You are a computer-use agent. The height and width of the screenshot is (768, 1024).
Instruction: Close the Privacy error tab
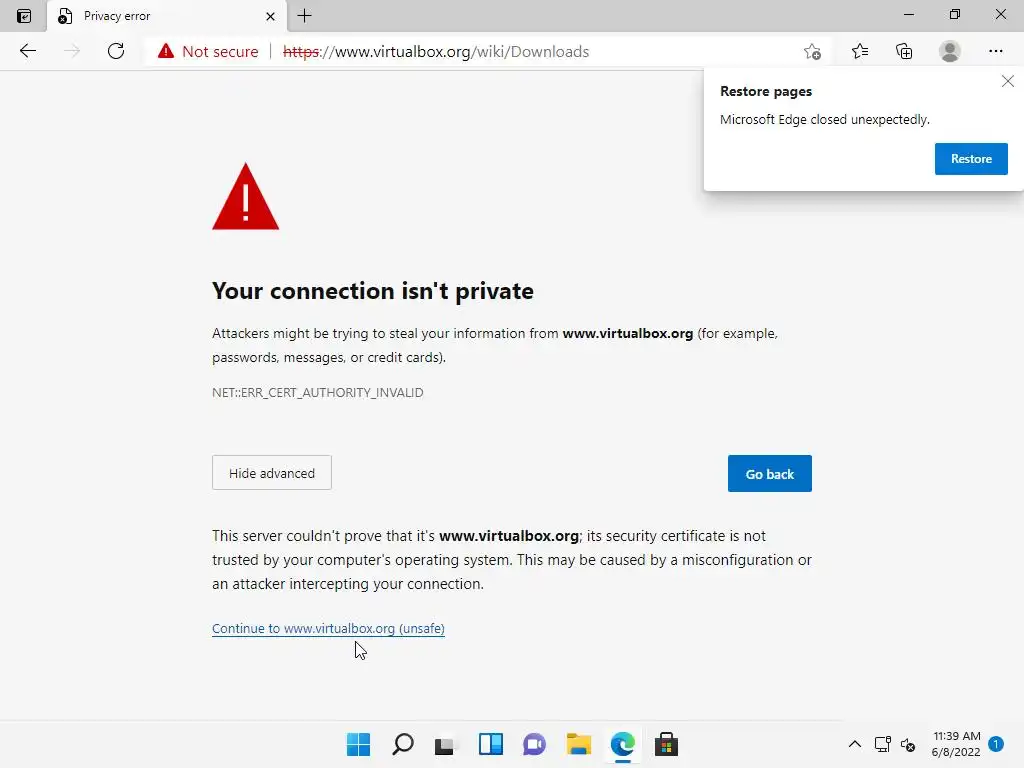point(270,16)
